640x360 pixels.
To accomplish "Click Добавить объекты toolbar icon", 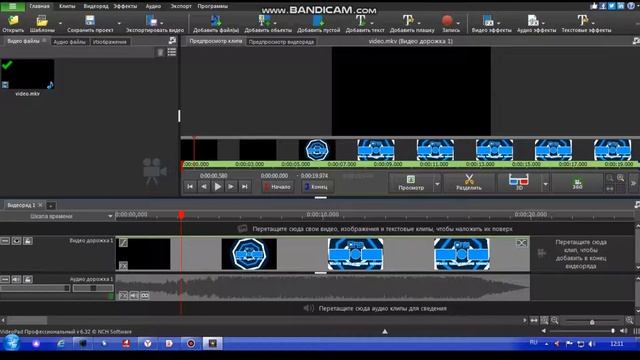I will [264, 20].
